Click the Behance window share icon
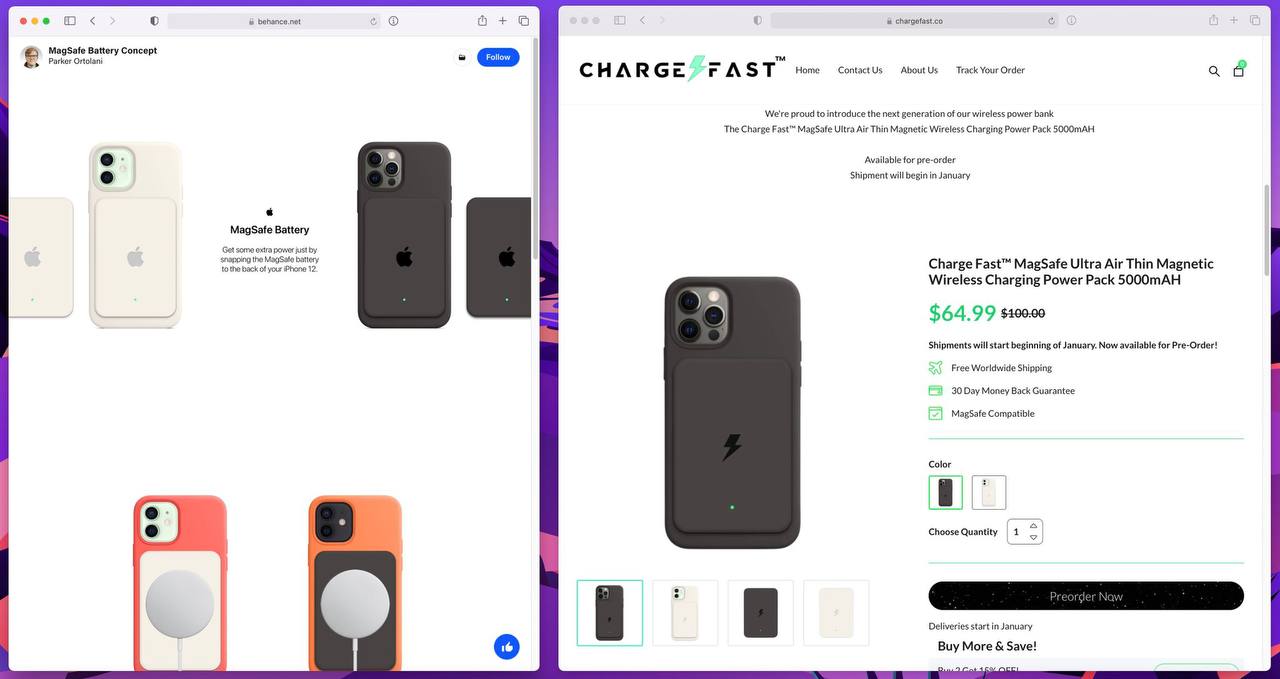Image resolution: width=1280 pixels, height=679 pixels. (x=482, y=20)
